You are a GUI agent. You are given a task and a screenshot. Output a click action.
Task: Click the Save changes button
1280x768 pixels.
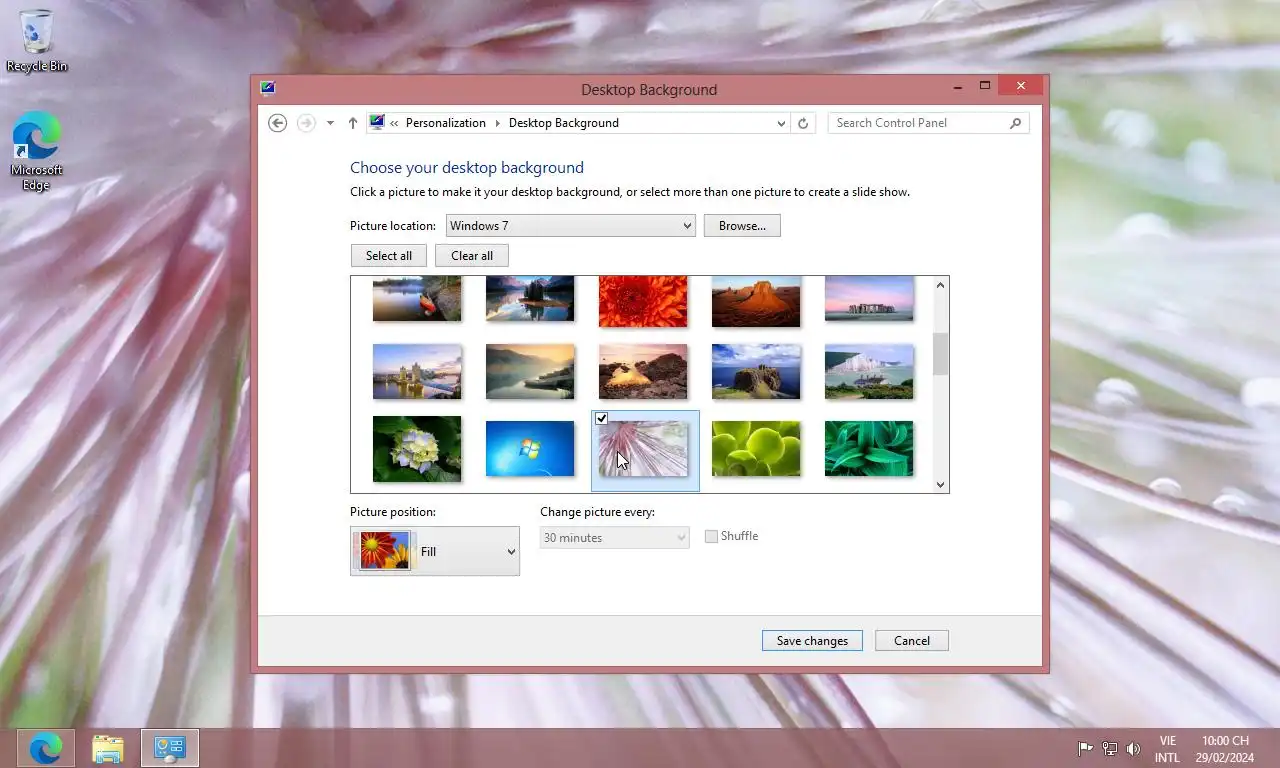pos(812,640)
